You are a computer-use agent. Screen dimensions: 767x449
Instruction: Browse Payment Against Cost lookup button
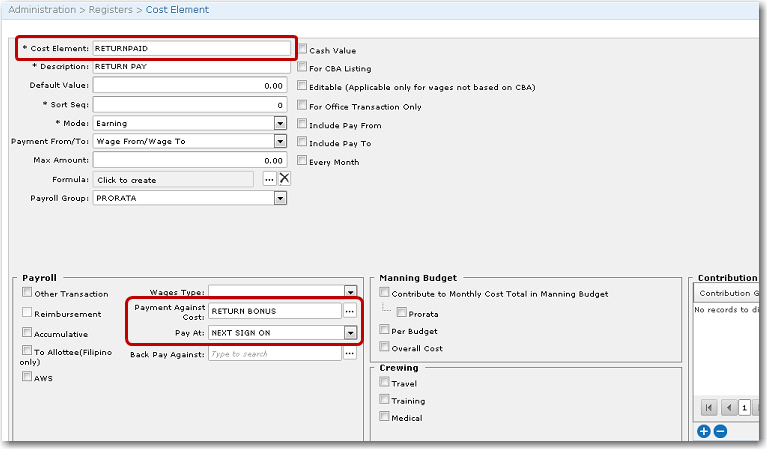[350, 311]
